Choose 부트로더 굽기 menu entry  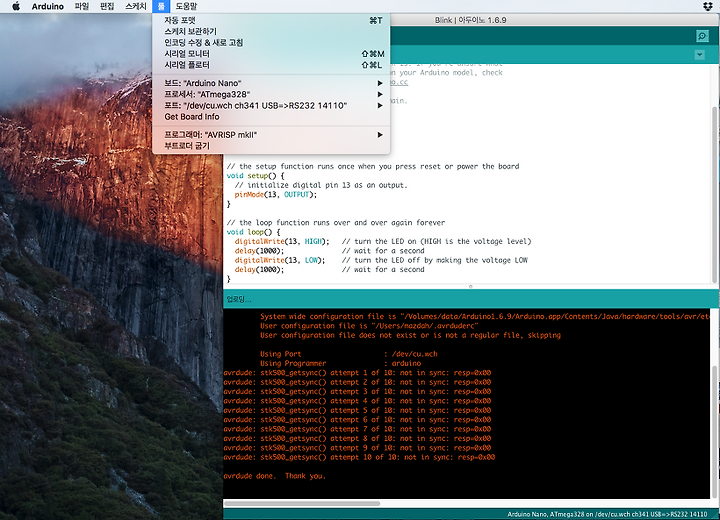[271, 146]
